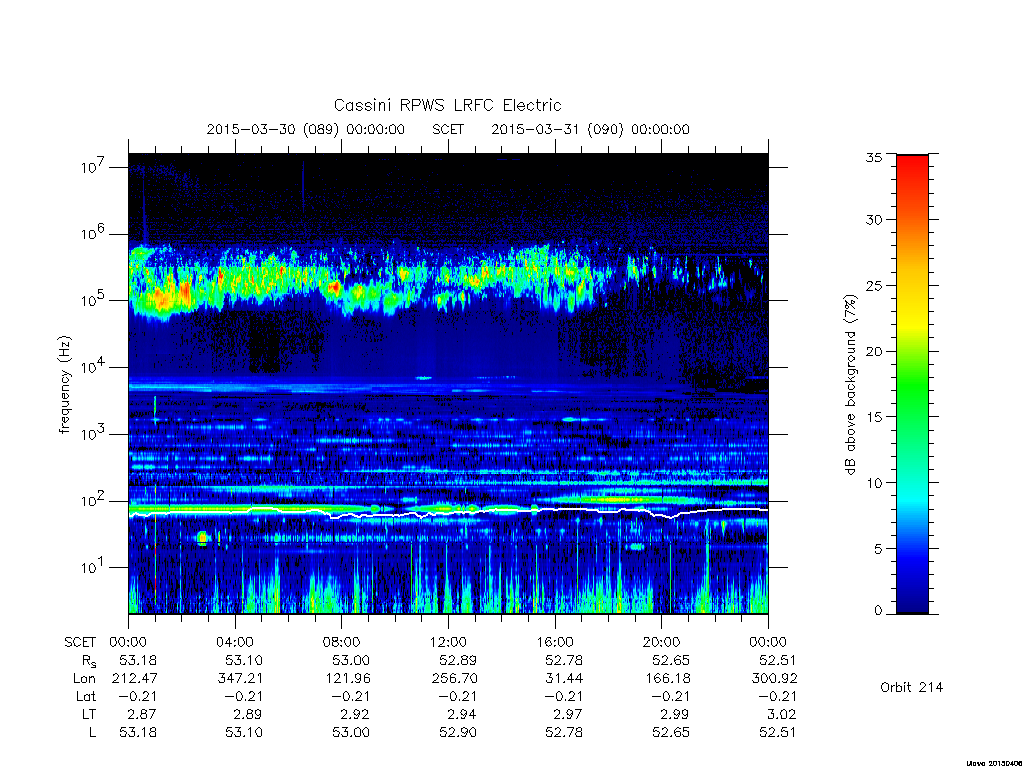1024x768 pixels.
Task: Click the frequency (Hz) axis label
Action: point(64,385)
